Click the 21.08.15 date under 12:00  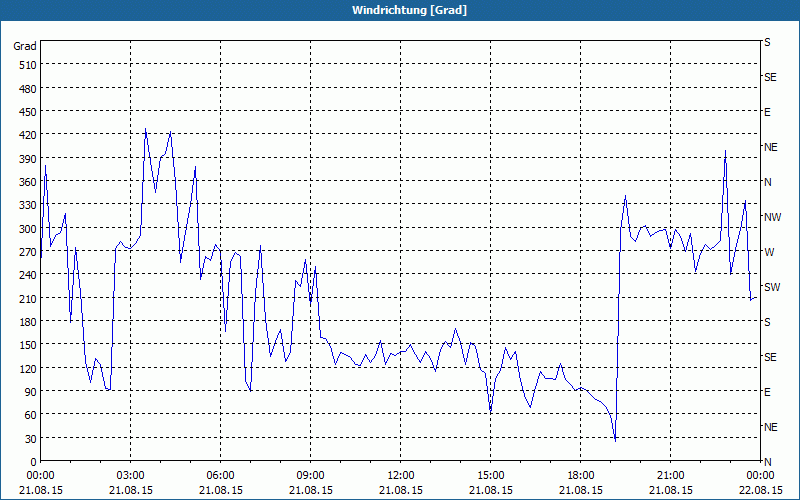401,490
